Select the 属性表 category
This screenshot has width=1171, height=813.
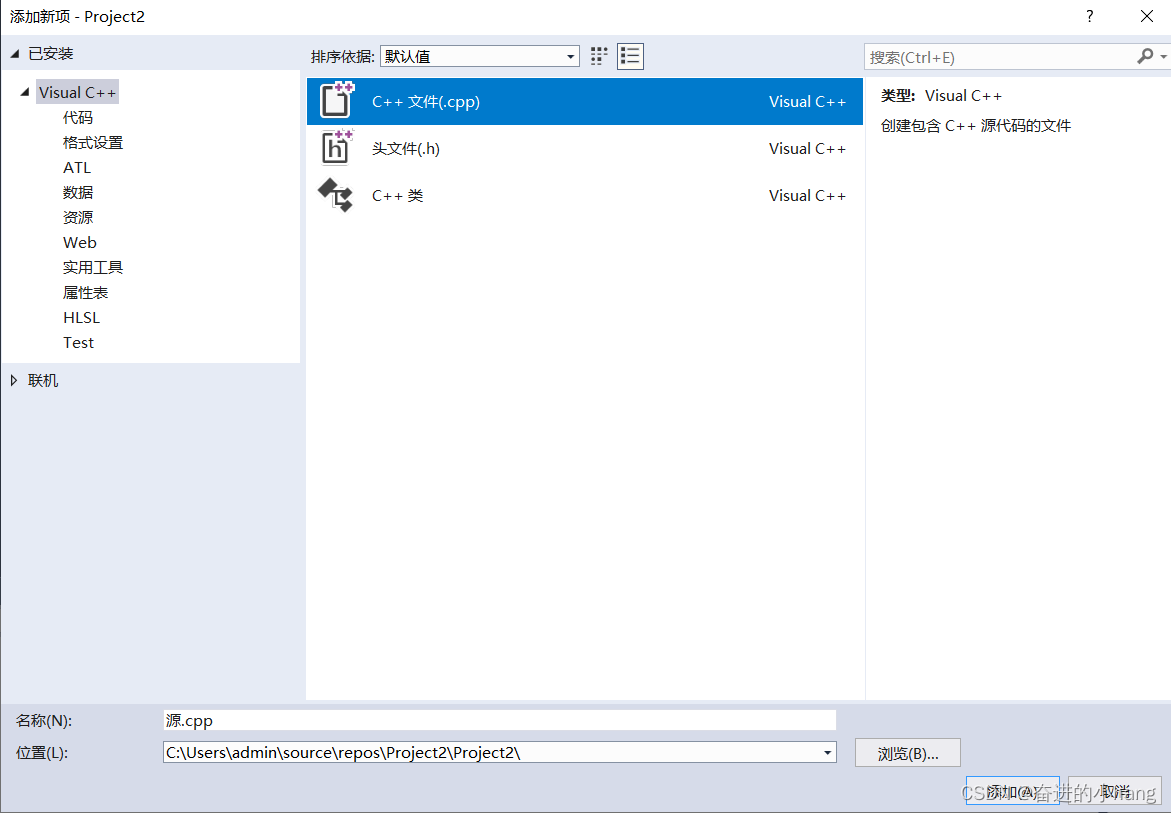[85, 293]
